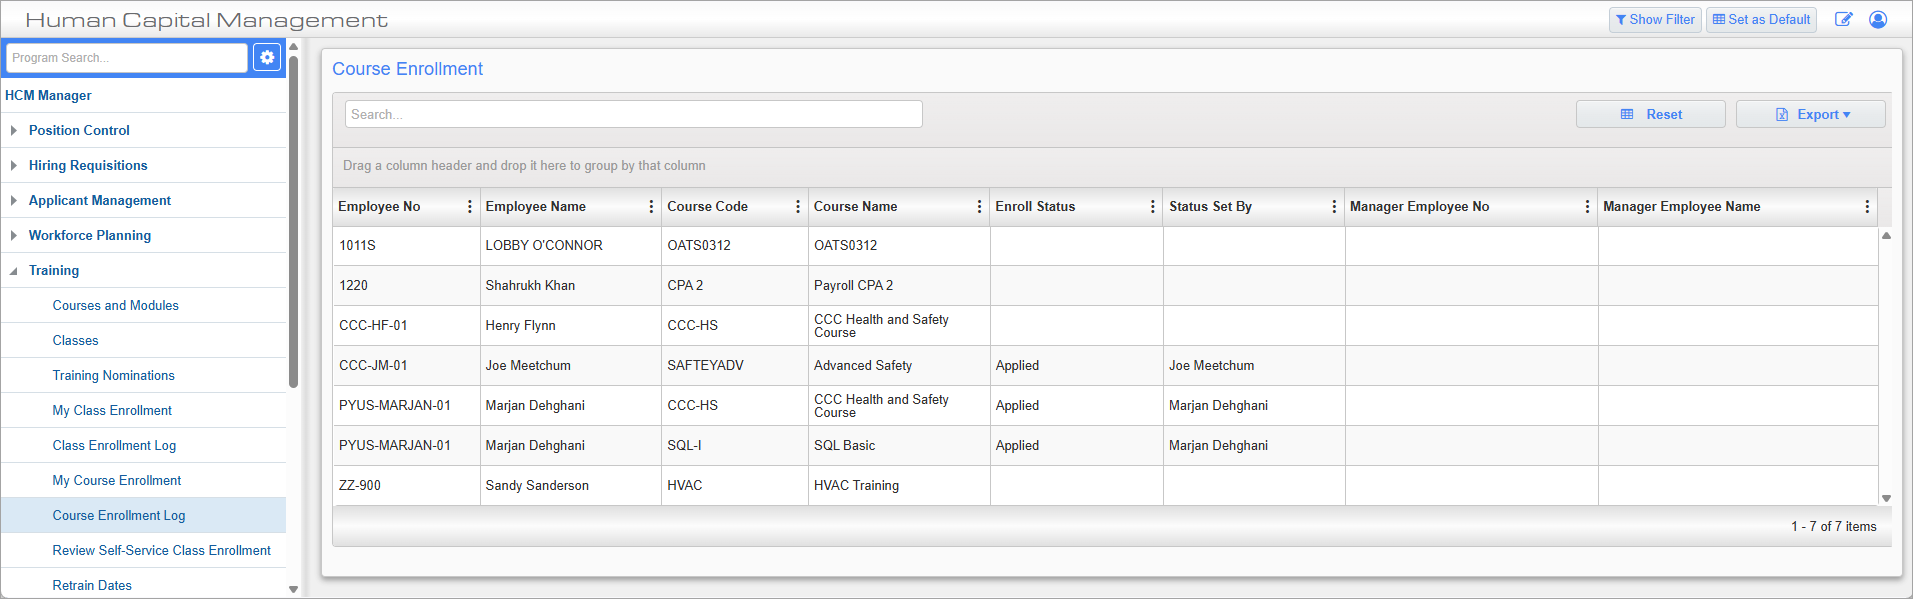Select the SAFTEYADV course code cell
Screen dimensions: 1913x599
click(x=734, y=365)
